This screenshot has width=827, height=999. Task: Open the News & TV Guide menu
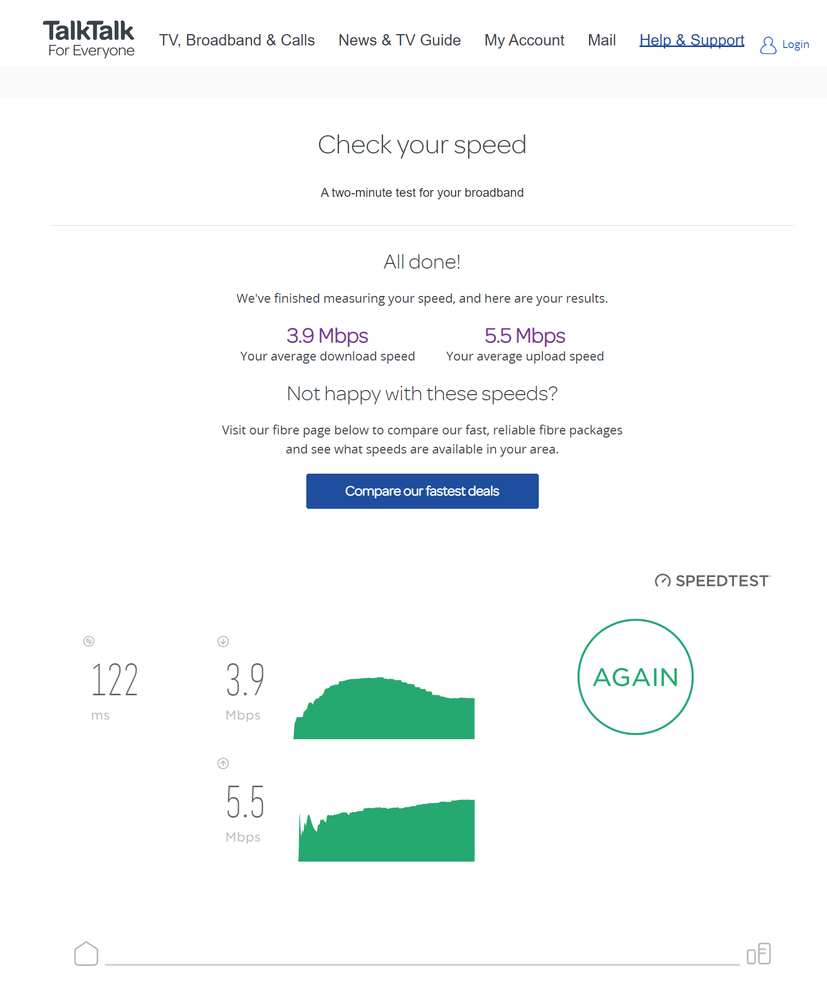pos(399,41)
